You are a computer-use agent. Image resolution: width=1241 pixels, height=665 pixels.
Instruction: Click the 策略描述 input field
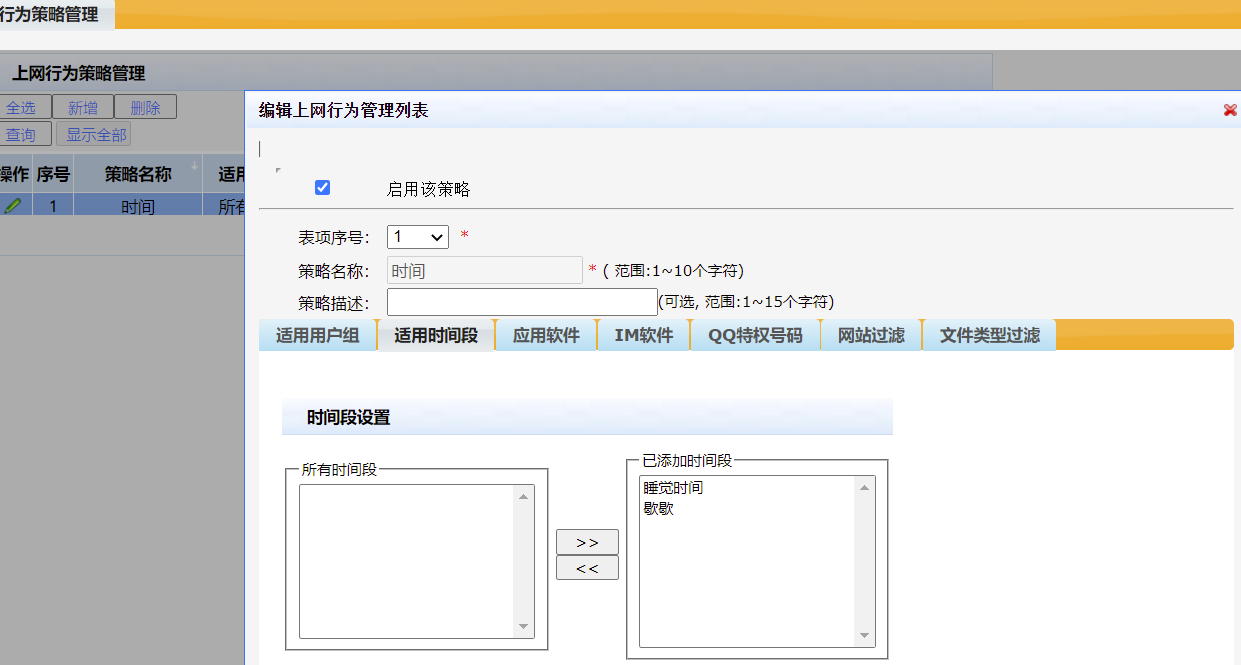[522, 302]
